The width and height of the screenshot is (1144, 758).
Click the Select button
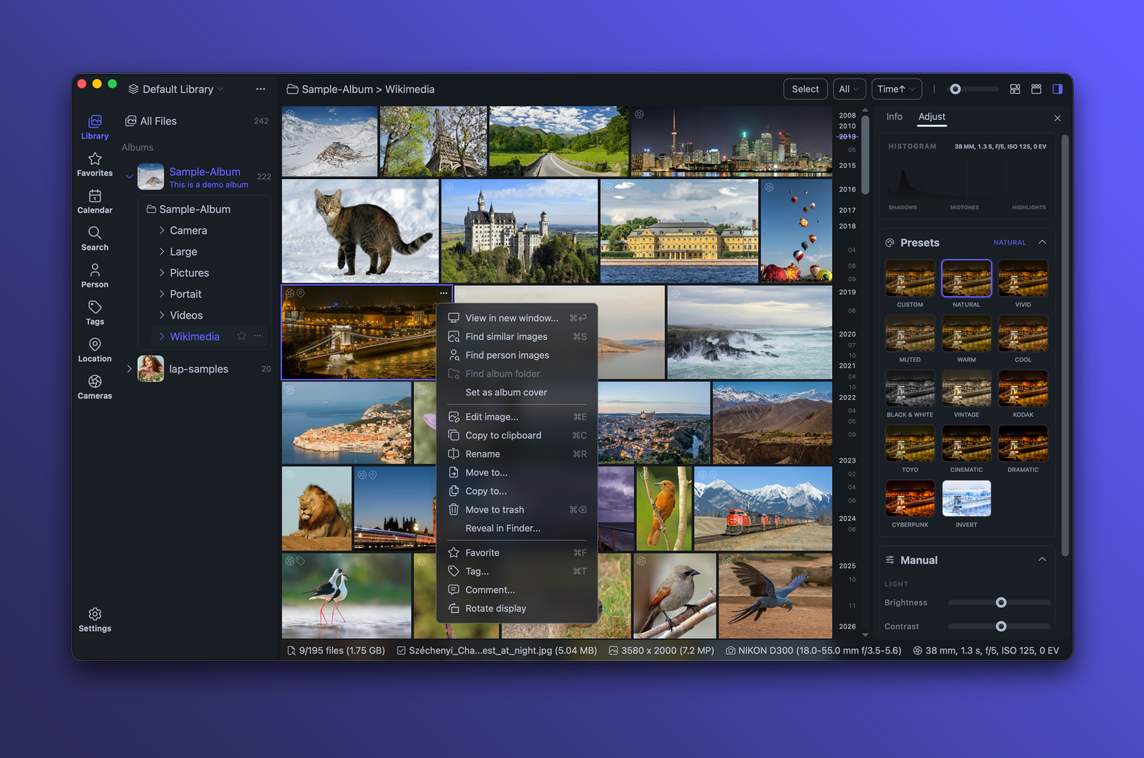point(805,89)
